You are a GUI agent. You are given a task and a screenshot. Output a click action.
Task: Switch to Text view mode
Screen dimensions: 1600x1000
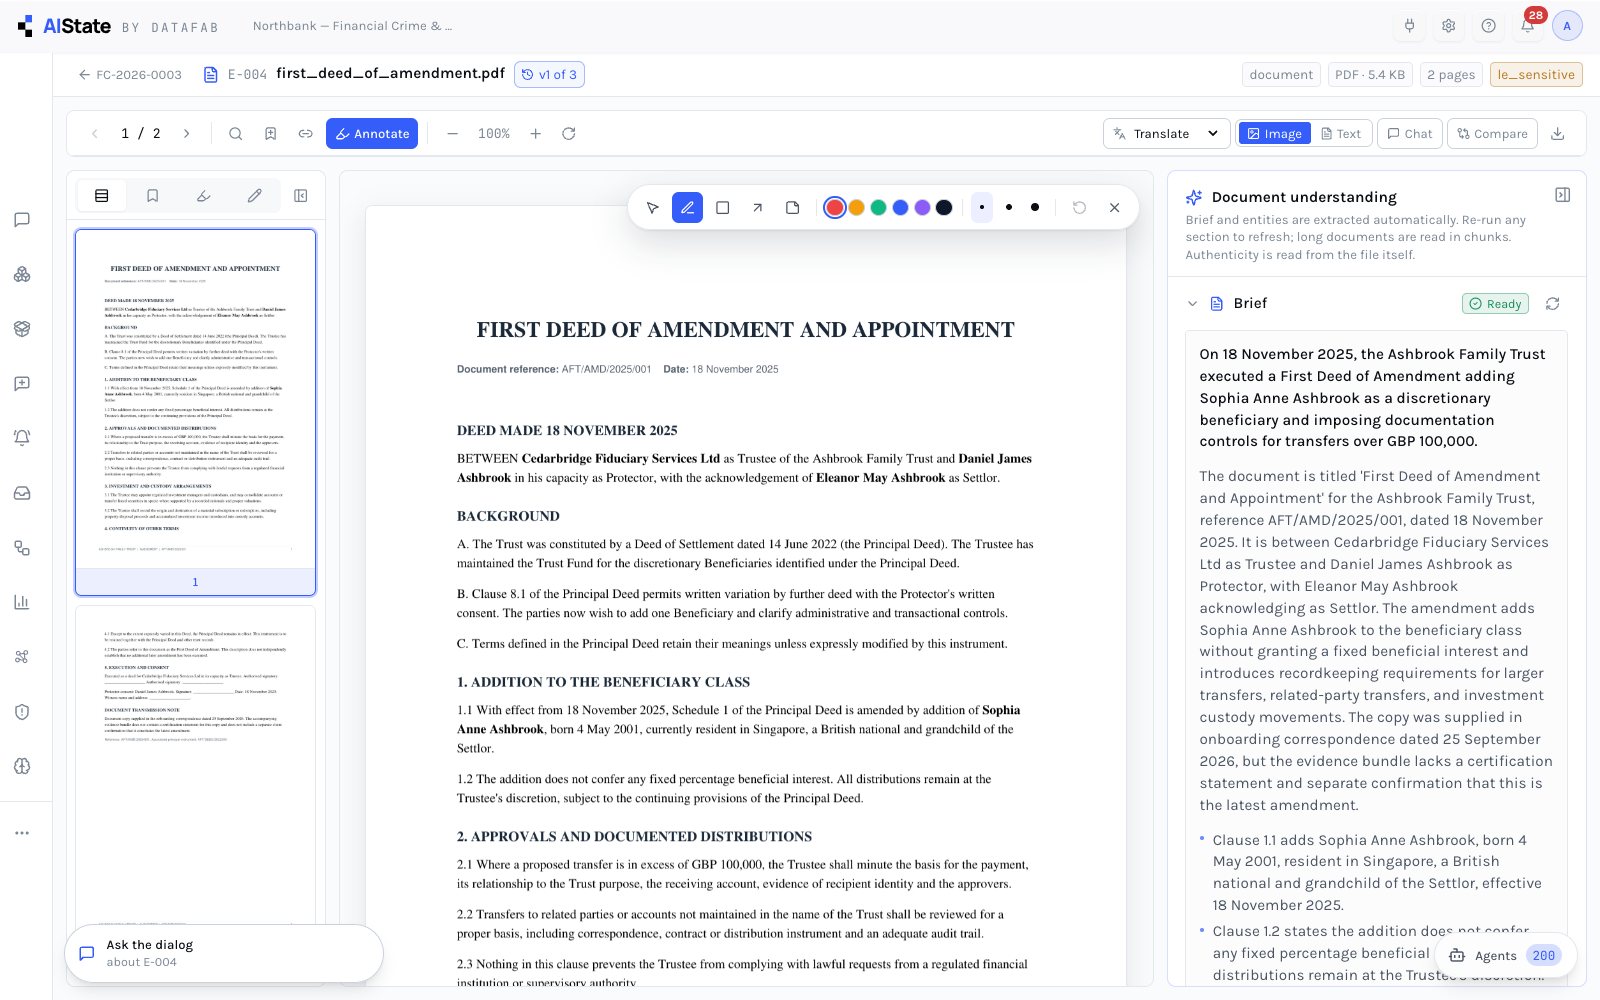pos(1340,133)
